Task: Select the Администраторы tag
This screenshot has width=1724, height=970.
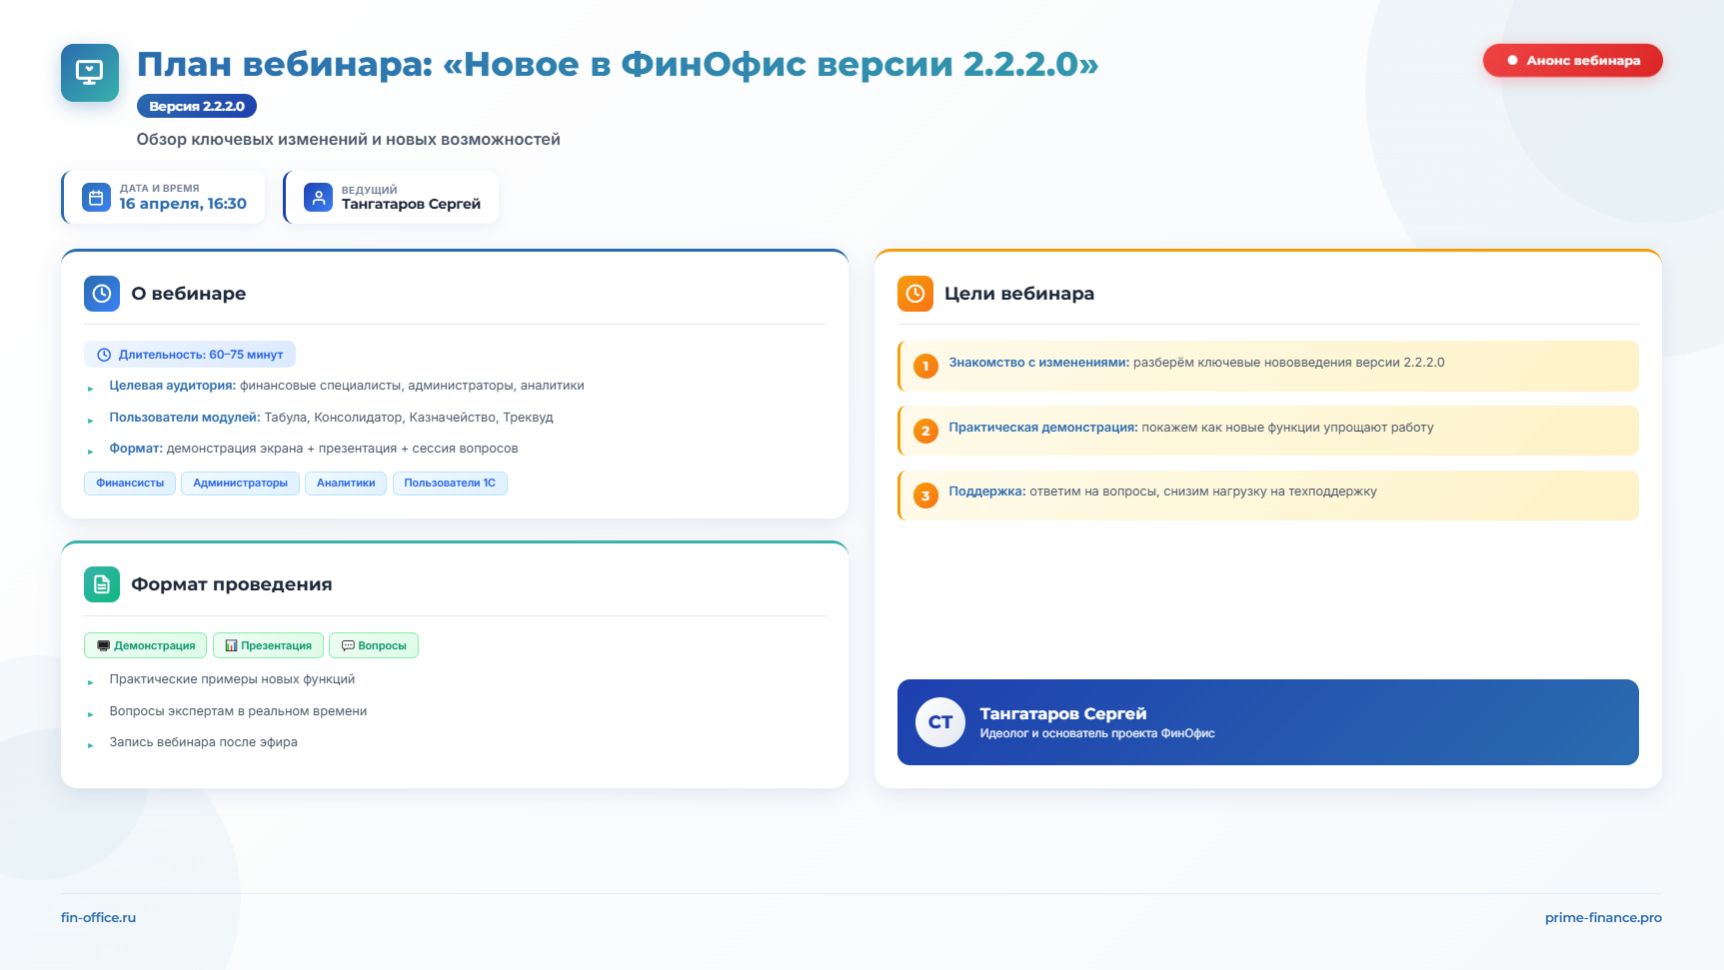Action: (x=240, y=483)
